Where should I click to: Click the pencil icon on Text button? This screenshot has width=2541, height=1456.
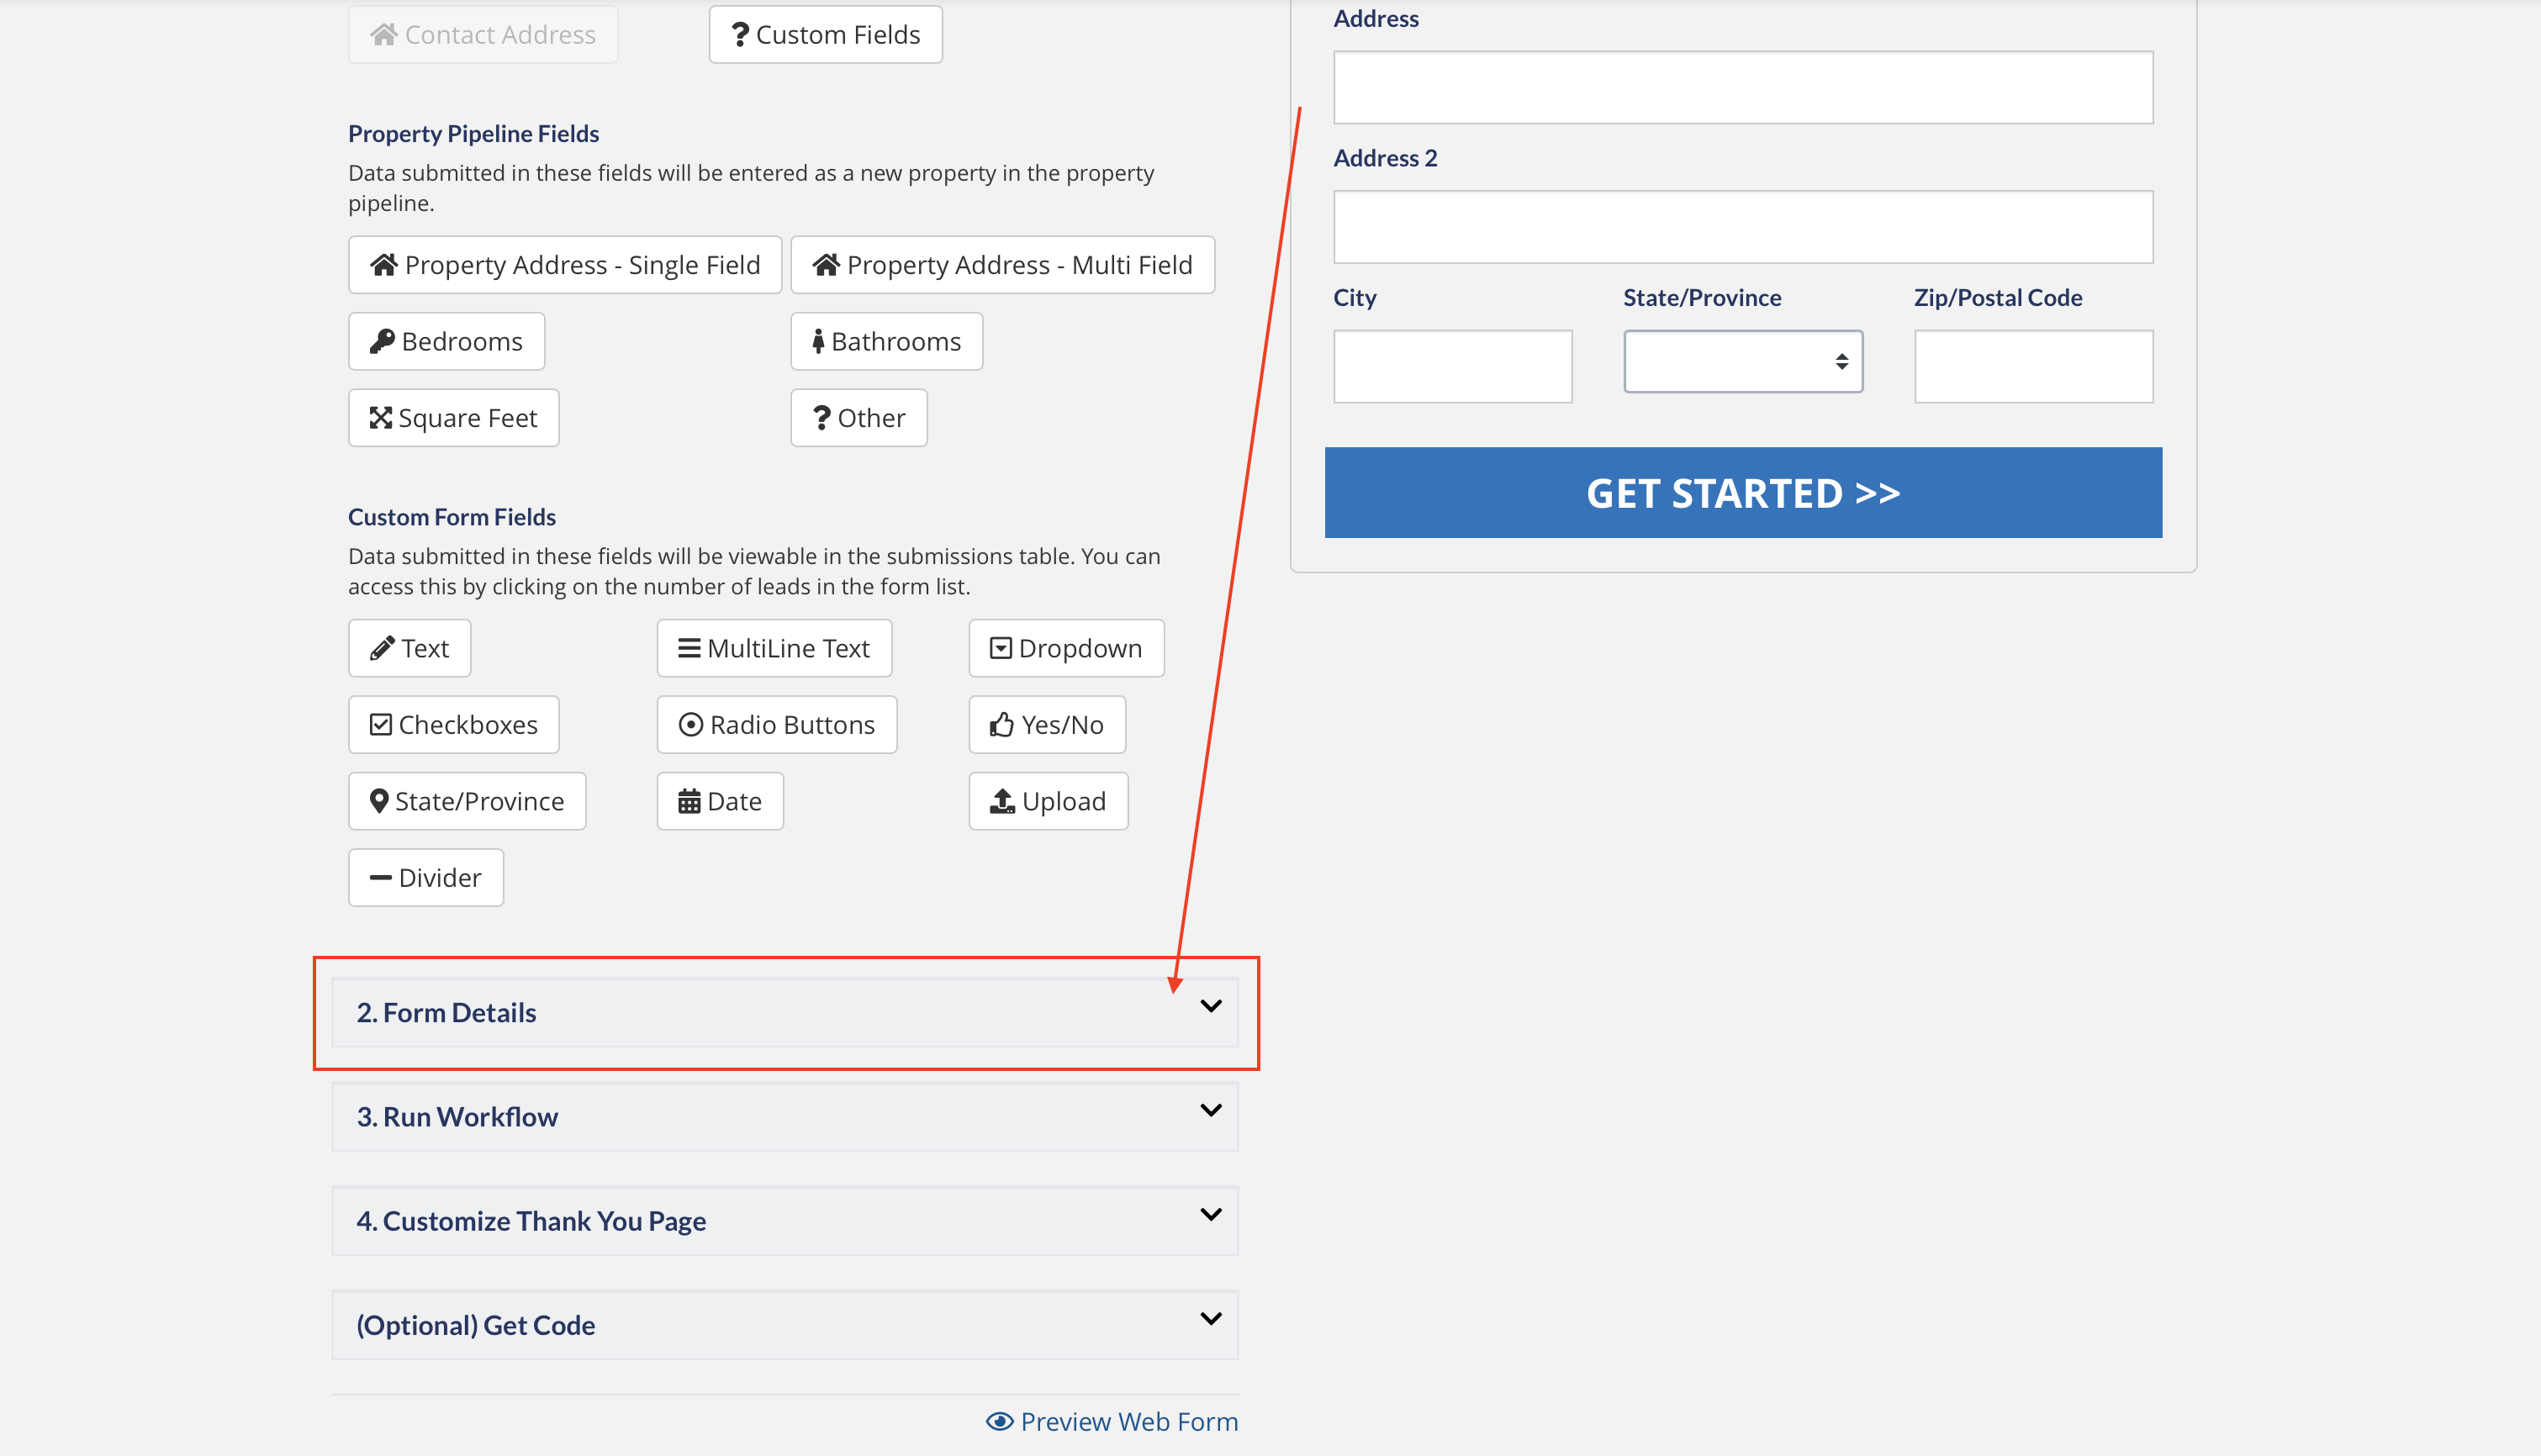tap(382, 648)
